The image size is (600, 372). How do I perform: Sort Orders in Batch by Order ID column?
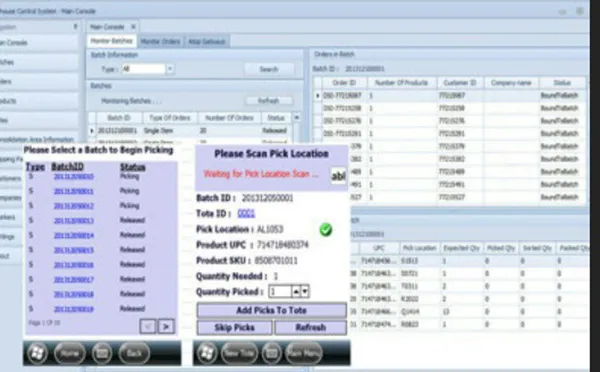point(344,83)
